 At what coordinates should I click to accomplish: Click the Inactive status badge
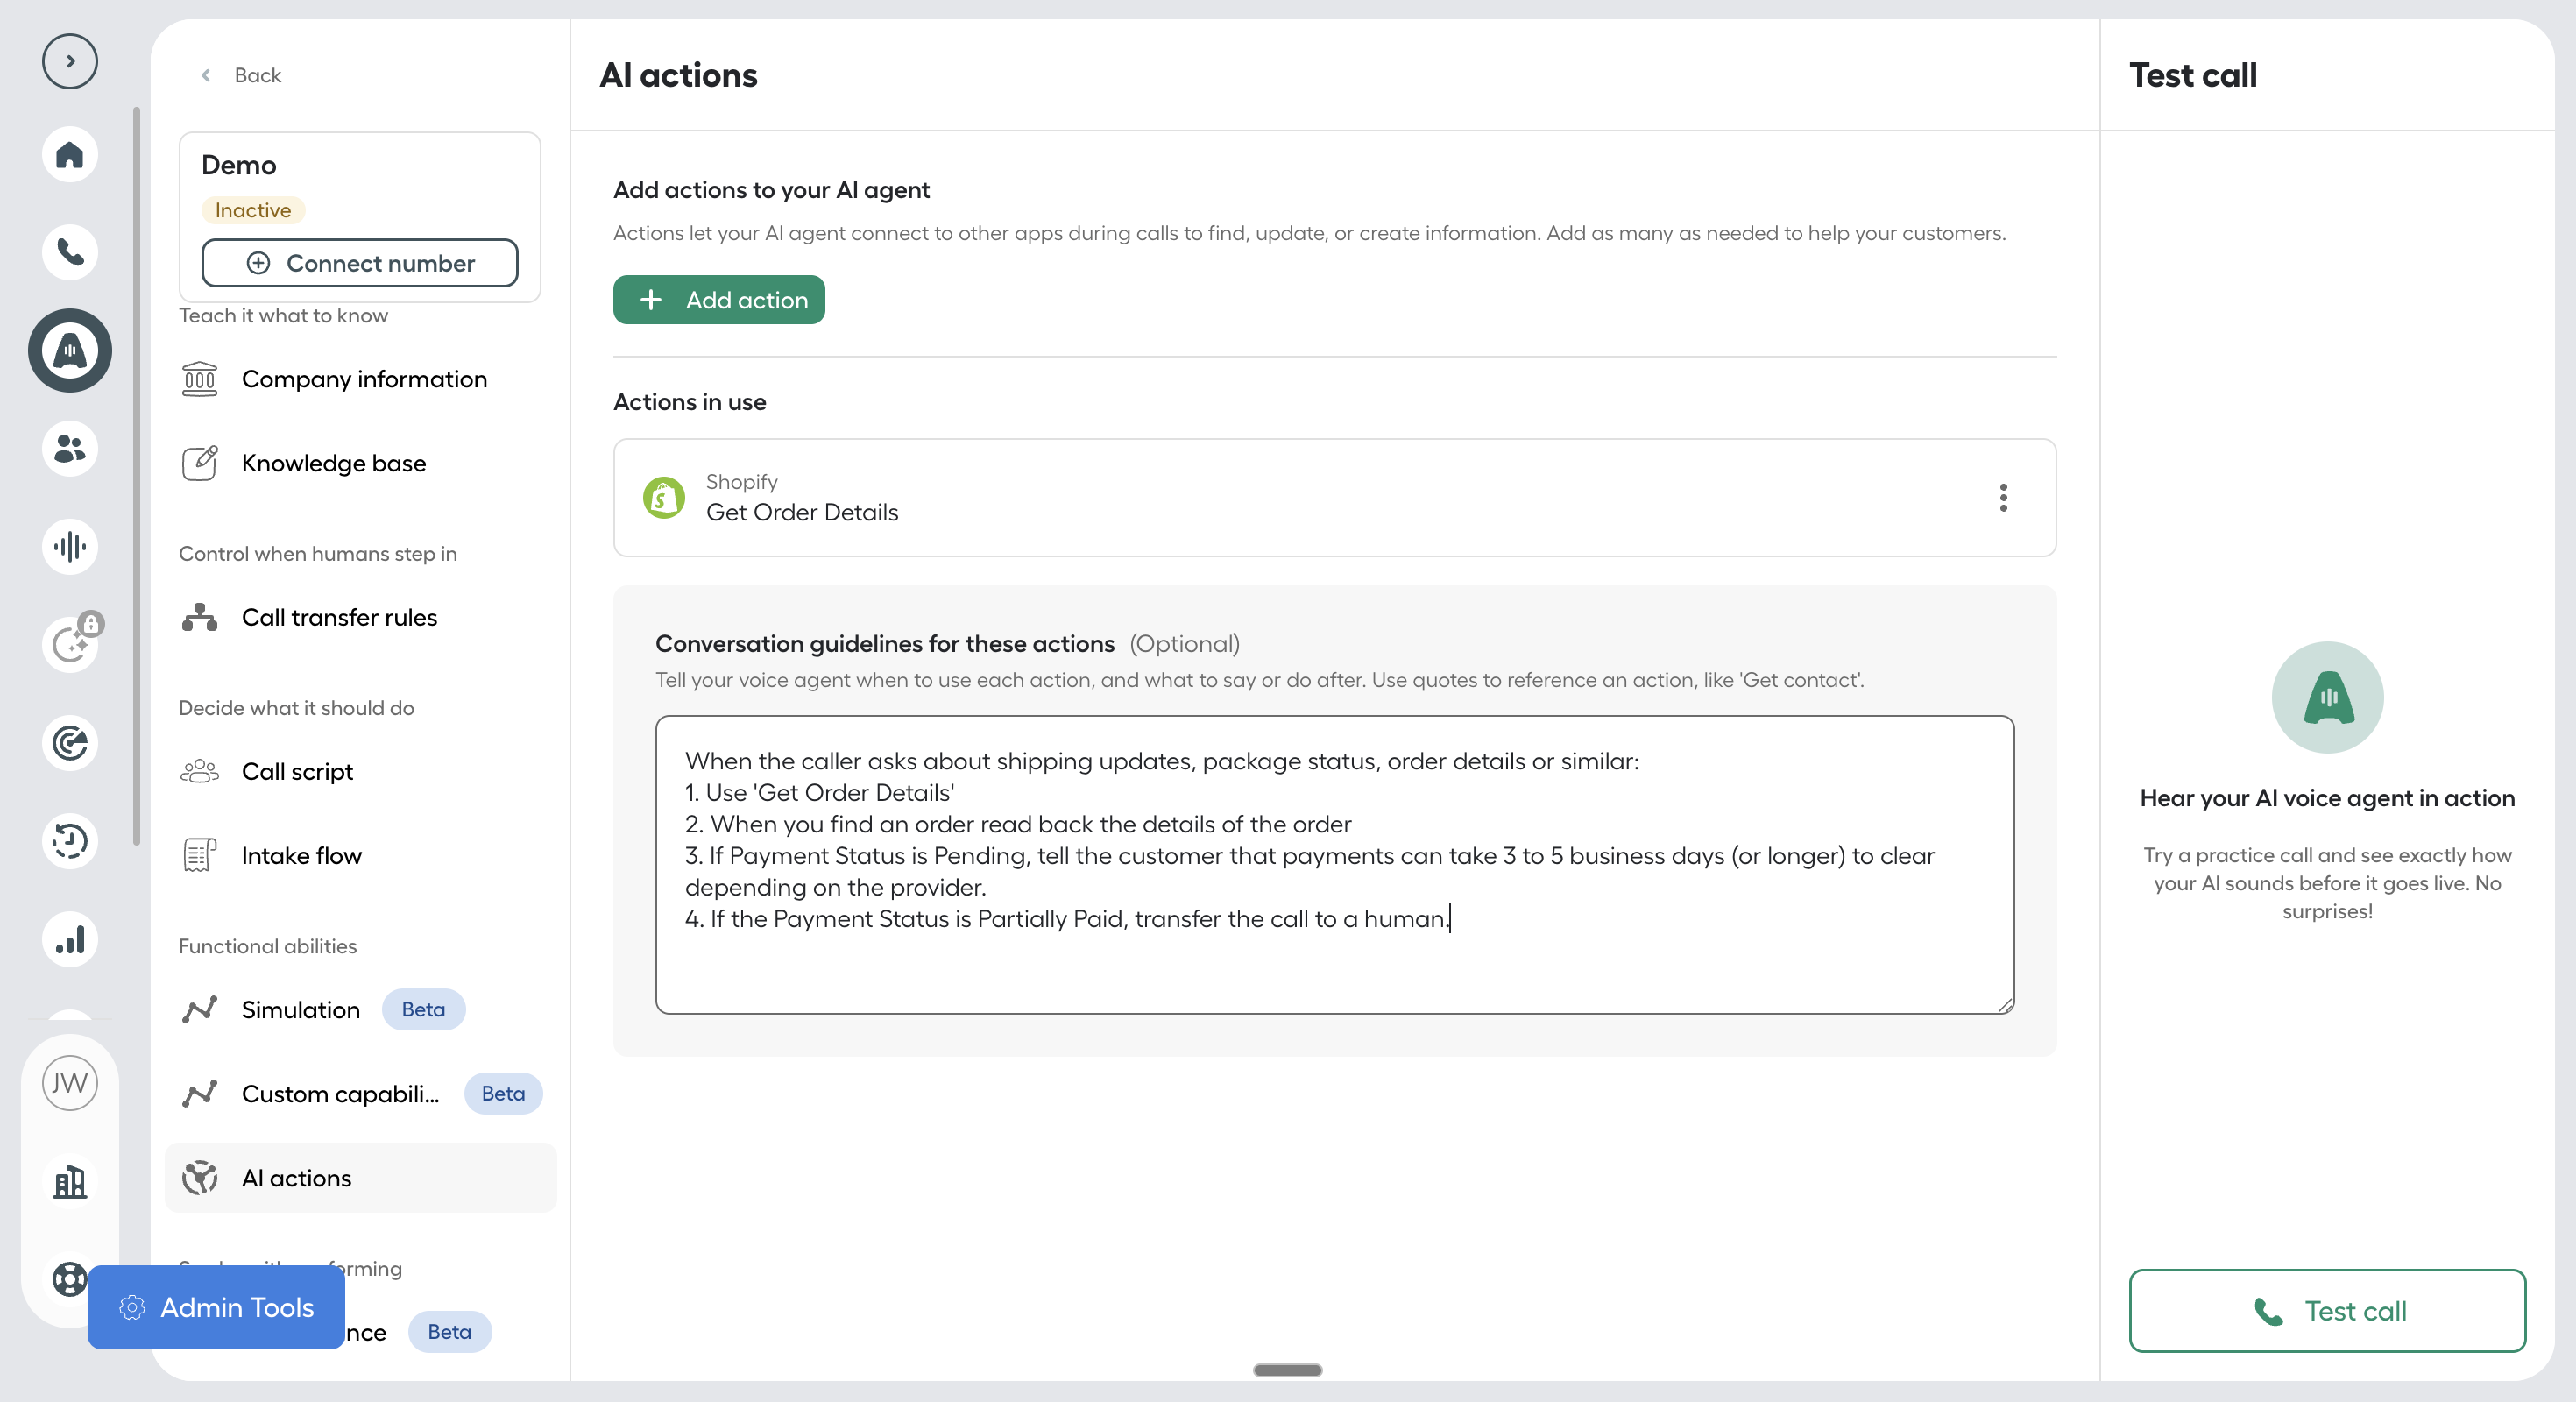click(x=253, y=210)
